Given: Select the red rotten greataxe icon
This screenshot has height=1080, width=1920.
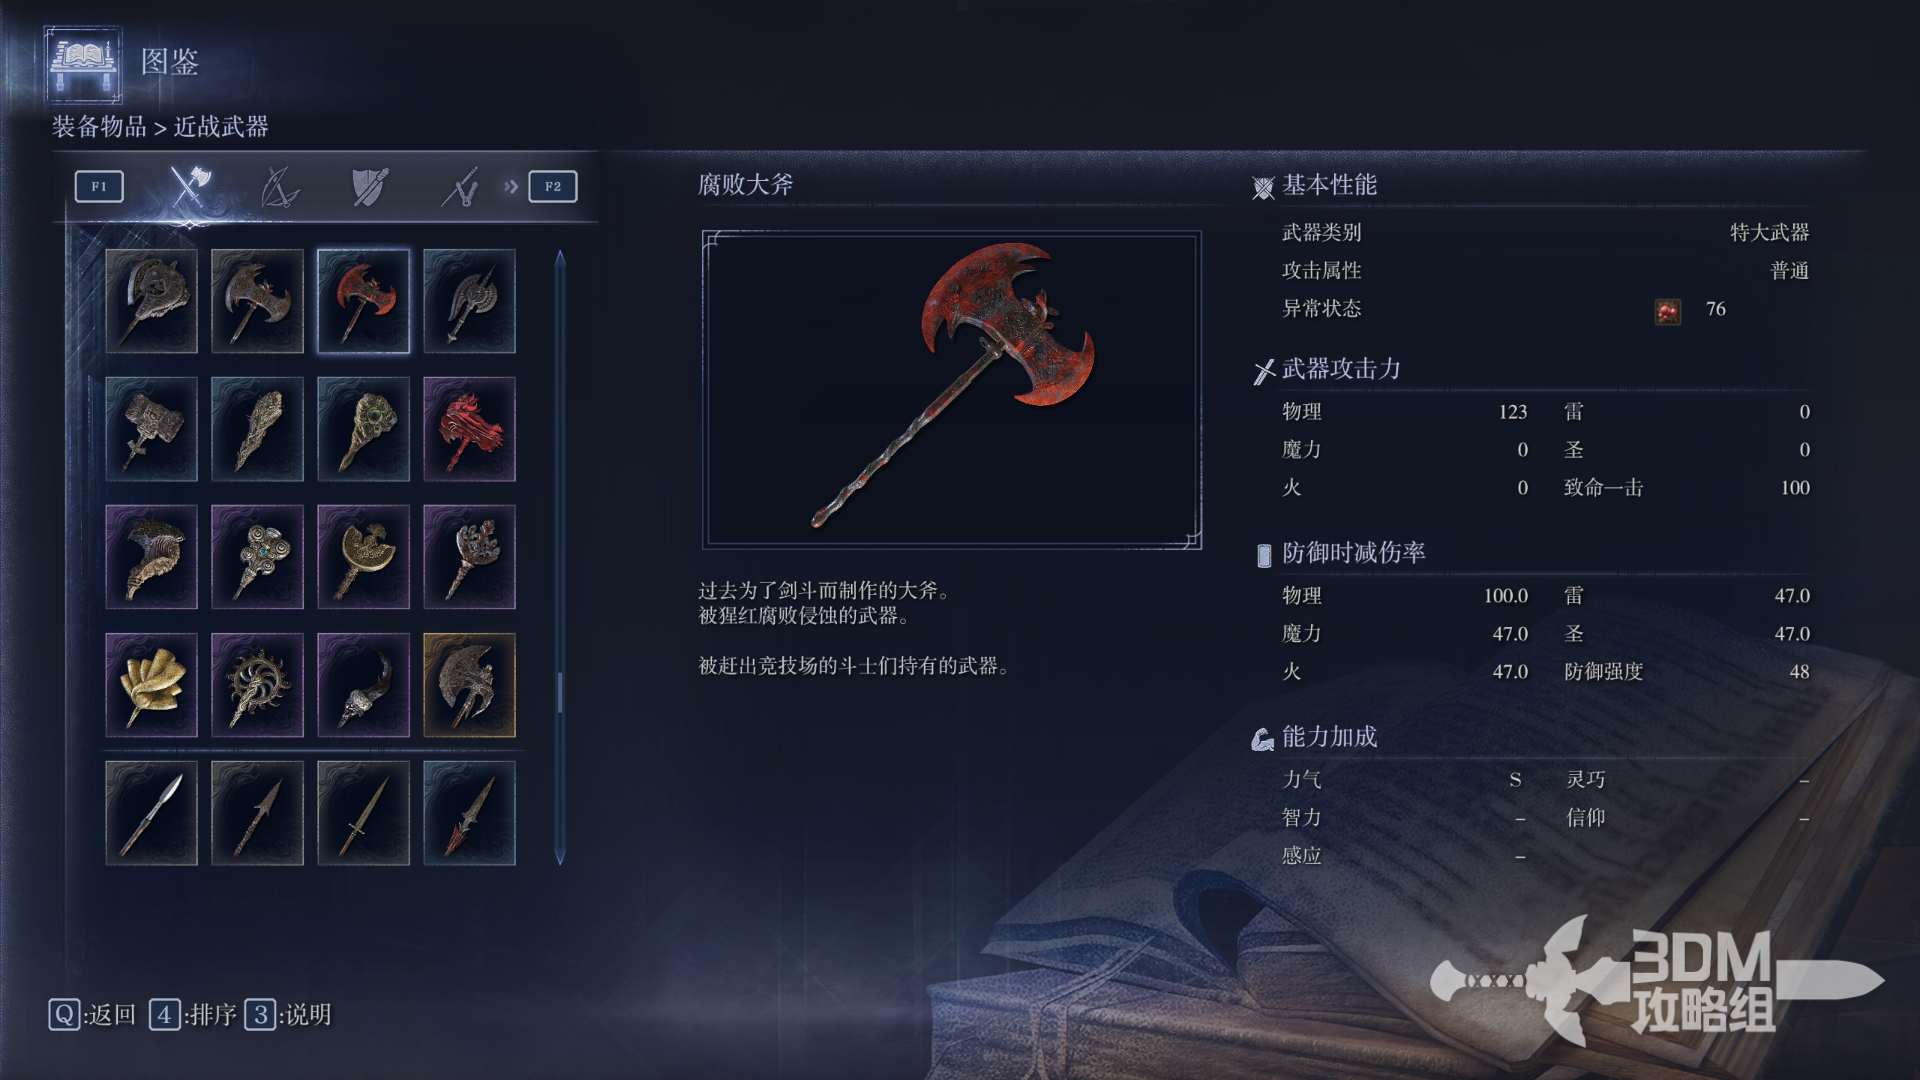Looking at the screenshot, I should (363, 301).
